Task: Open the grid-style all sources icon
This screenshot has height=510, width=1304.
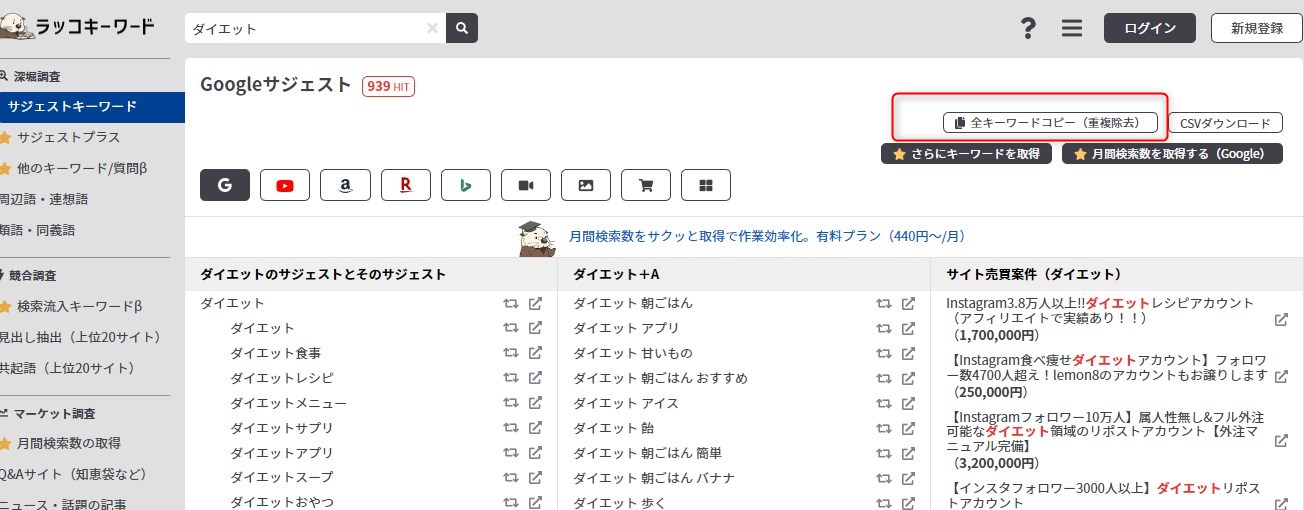Action: [706, 185]
